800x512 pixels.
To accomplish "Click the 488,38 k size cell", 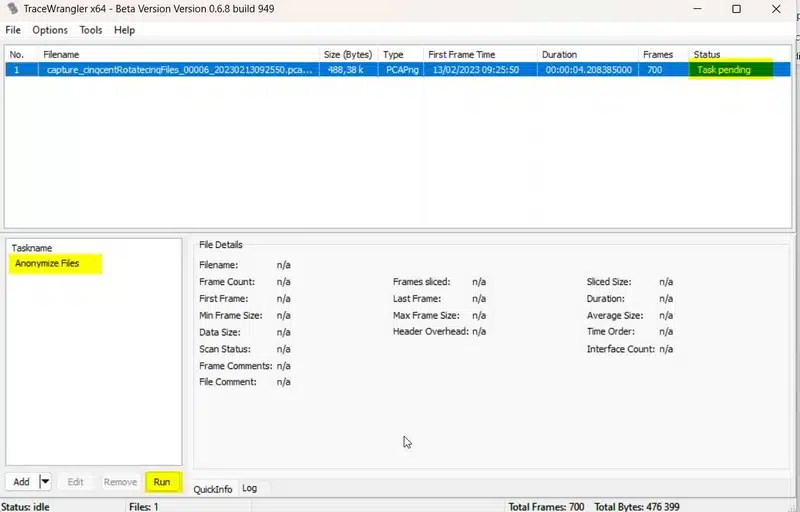I will pyautogui.click(x=346, y=70).
